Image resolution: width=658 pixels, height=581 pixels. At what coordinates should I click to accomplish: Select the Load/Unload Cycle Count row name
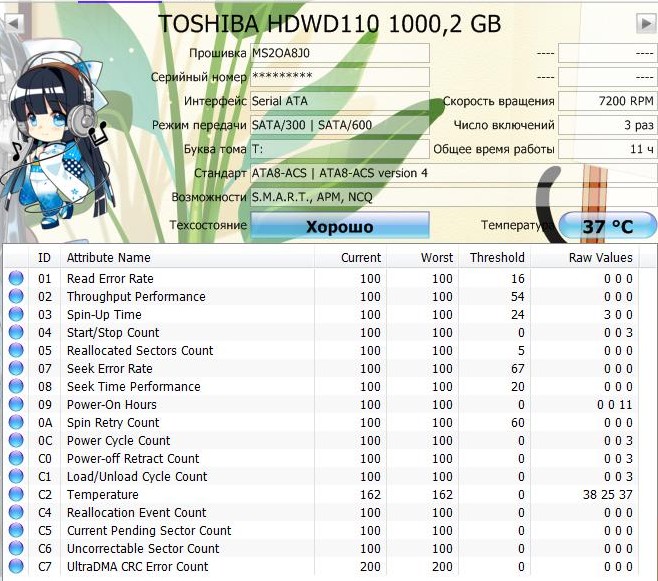(x=137, y=477)
